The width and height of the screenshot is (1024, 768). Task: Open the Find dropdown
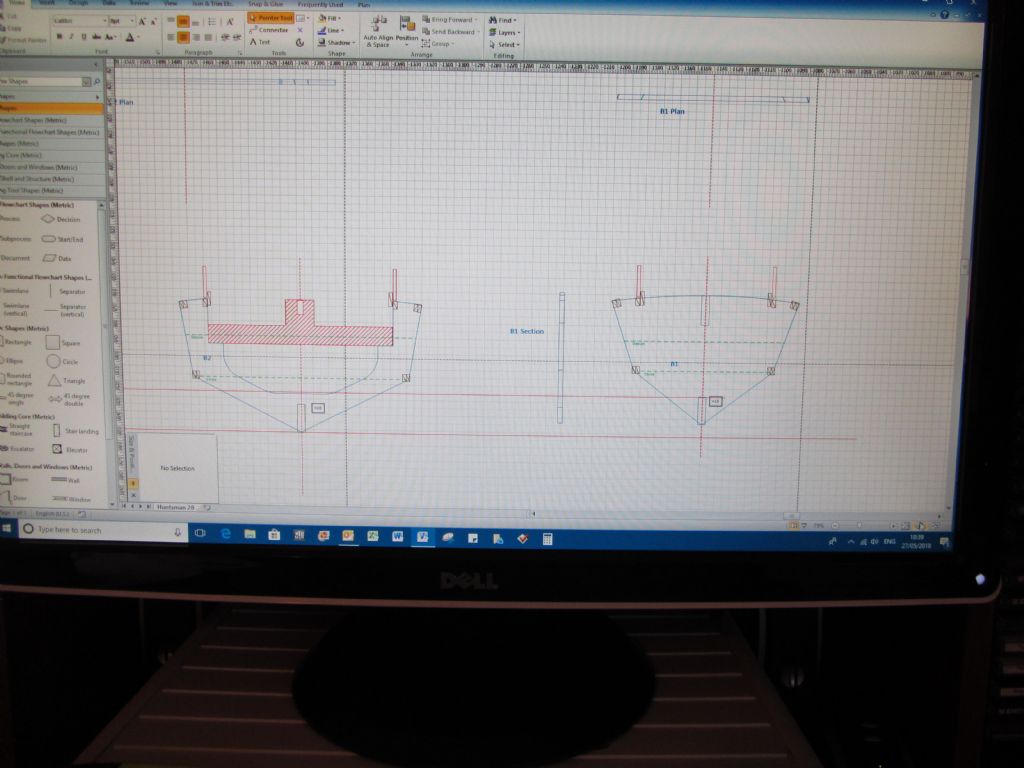(x=503, y=20)
